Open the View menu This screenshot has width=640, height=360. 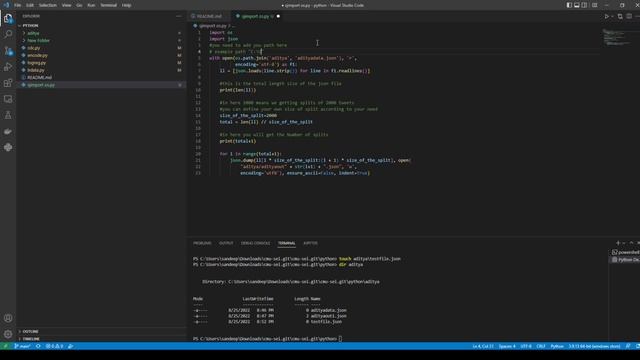click(67, 5)
